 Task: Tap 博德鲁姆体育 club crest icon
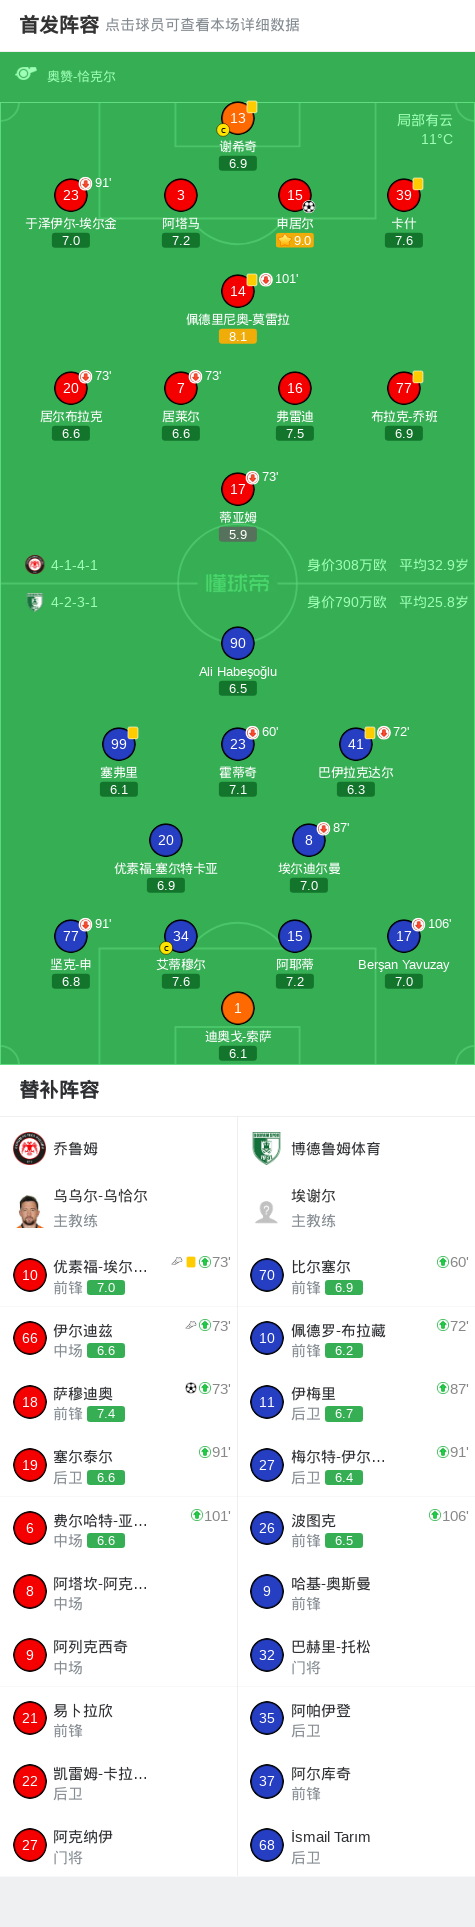[267, 1148]
